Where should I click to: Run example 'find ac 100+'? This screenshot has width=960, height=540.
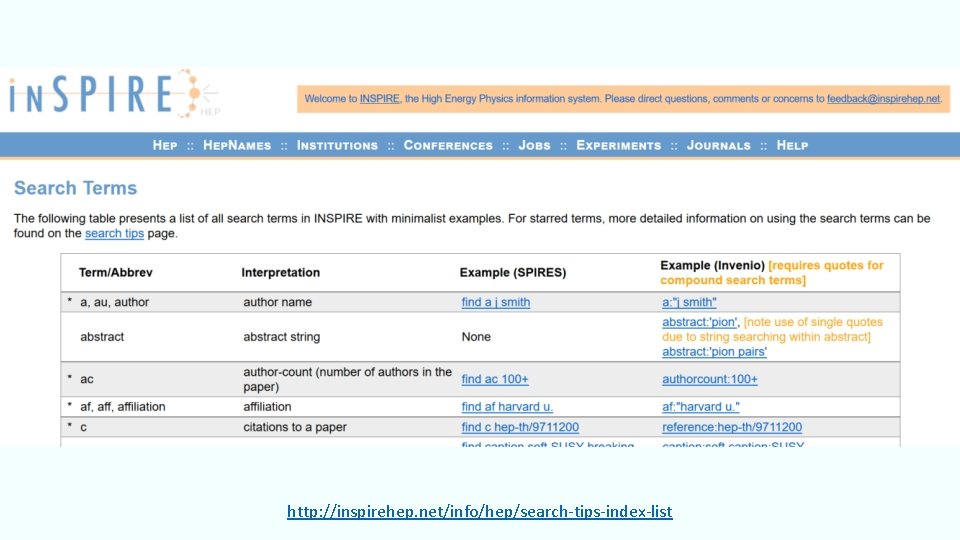[x=495, y=379]
